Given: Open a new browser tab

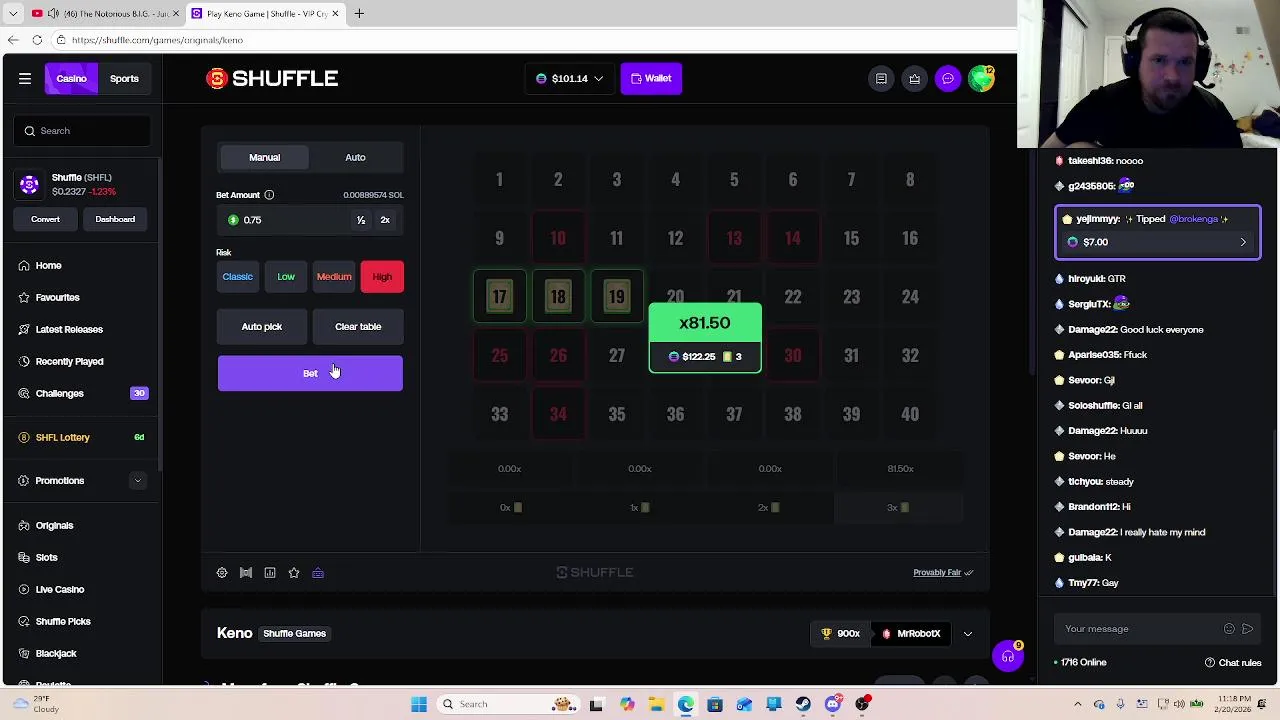Looking at the screenshot, I should [359, 13].
